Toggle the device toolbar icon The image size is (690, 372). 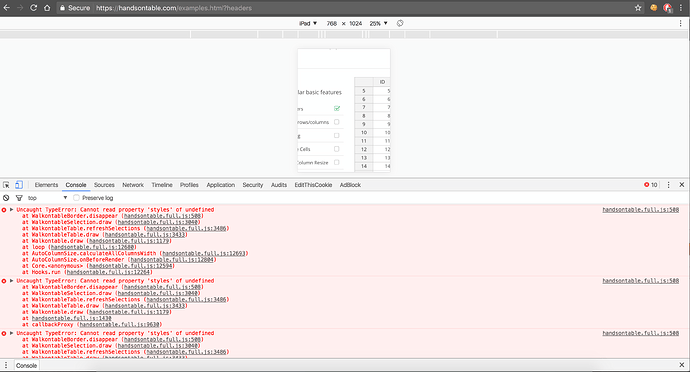[x=19, y=185]
